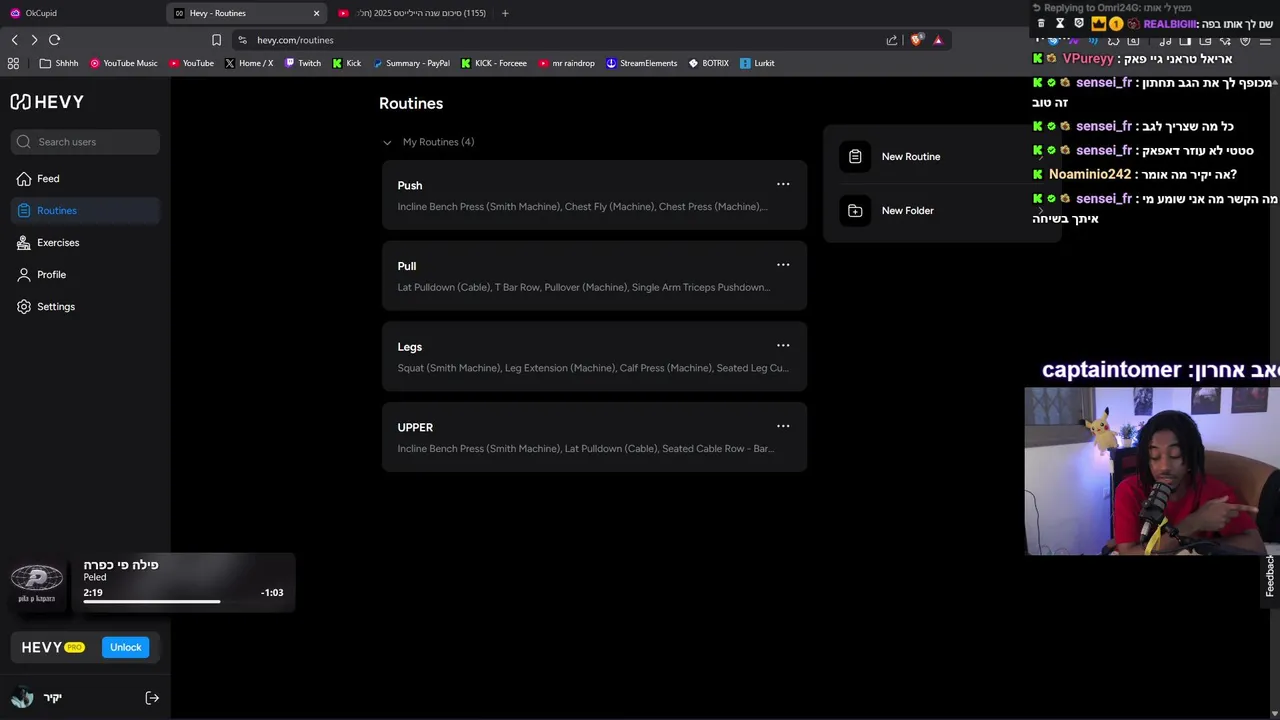Open mr raindrop bookmark
Image resolution: width=1280 pixels, height=720 pixels.
[x=567, y=63]
